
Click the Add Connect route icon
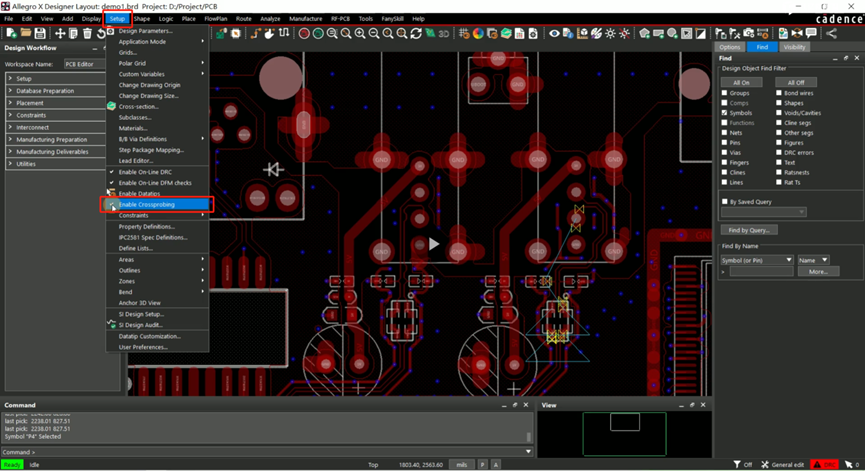[x=255, y=34]
